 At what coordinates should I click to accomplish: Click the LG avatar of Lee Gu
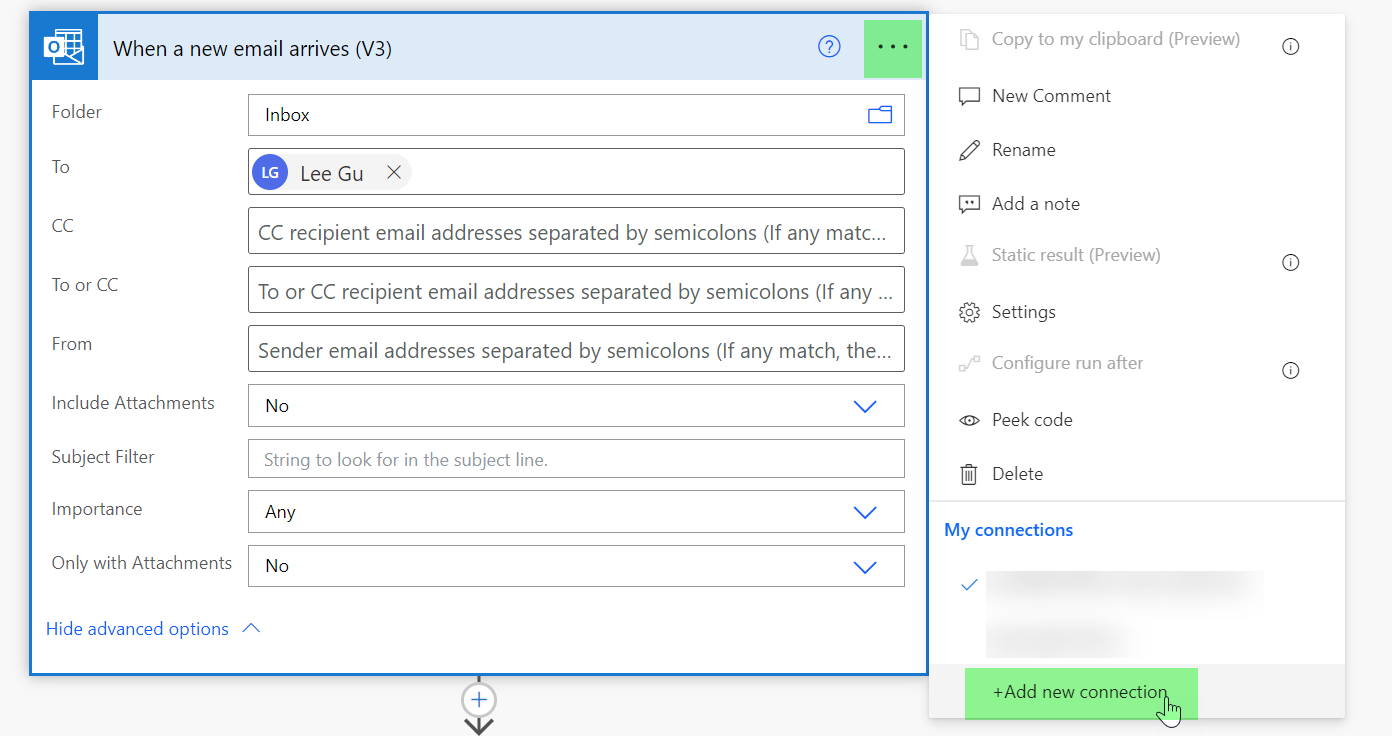click(x=270, y=172)
